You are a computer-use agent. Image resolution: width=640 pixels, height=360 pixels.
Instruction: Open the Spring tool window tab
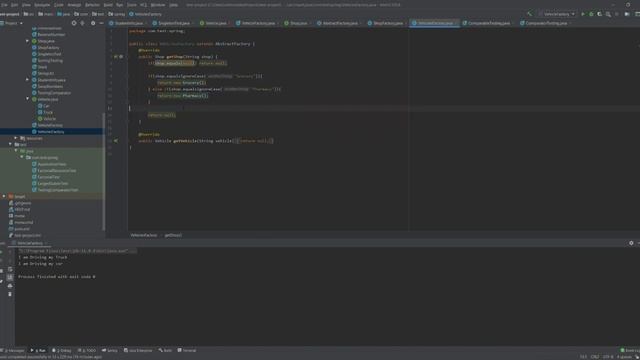110,350
